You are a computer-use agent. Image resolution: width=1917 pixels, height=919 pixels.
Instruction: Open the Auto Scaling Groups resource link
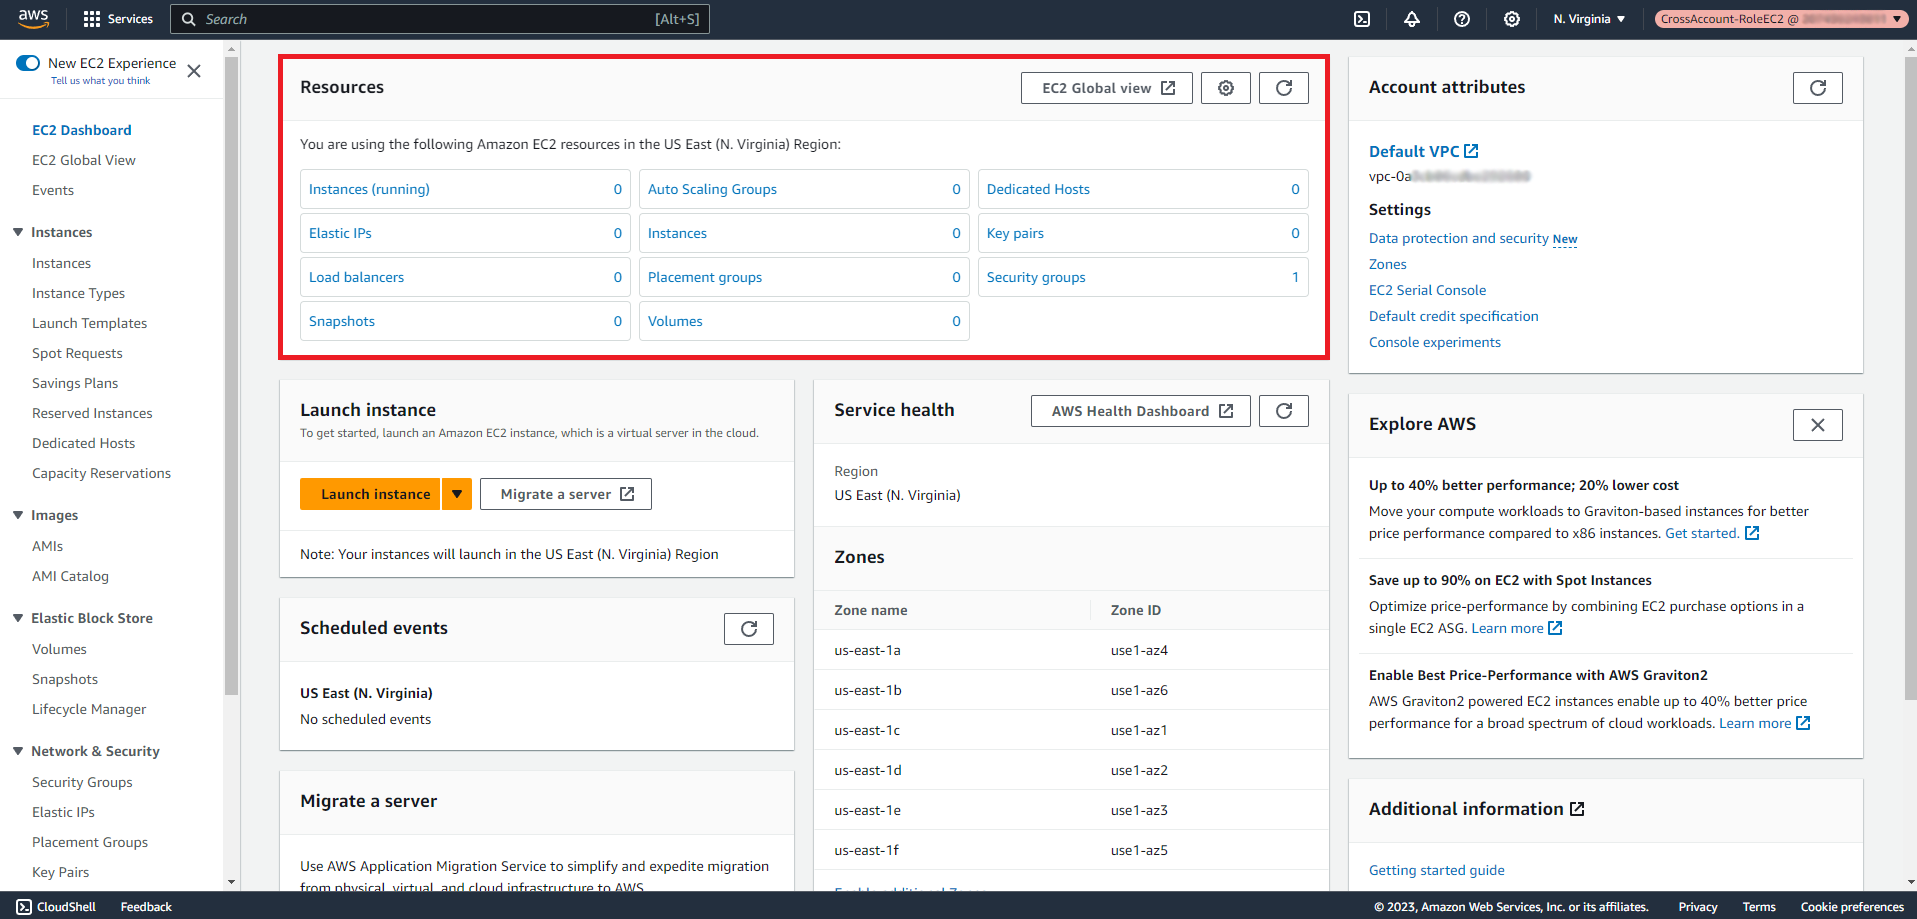(x=712, y=189)
